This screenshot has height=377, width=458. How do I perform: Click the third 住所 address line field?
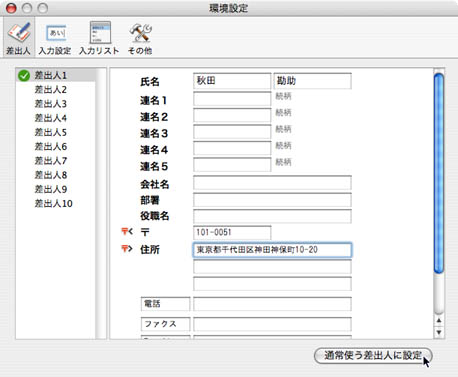[272, 284]
